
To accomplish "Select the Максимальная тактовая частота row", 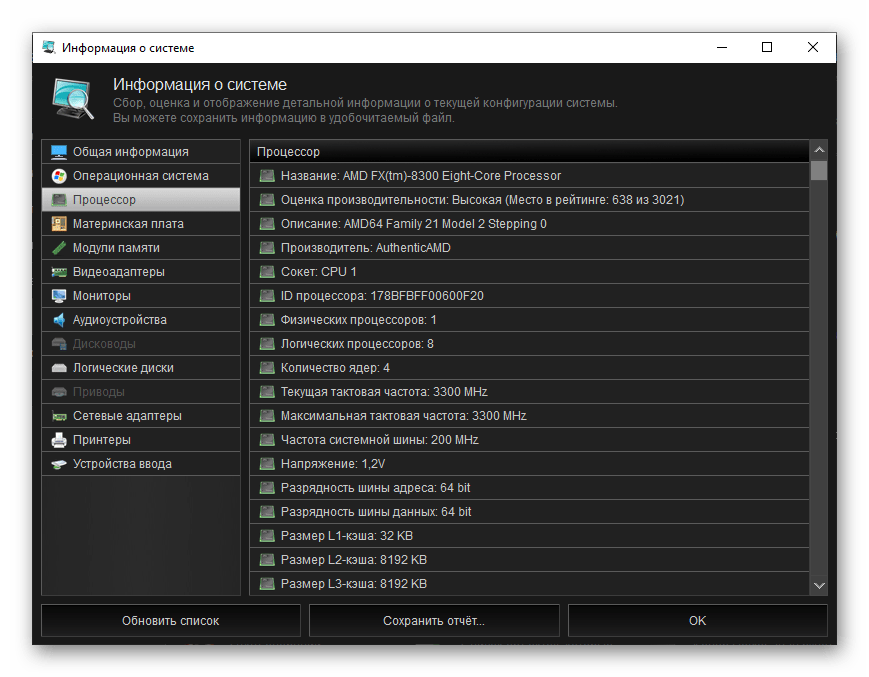I will 529,416.
